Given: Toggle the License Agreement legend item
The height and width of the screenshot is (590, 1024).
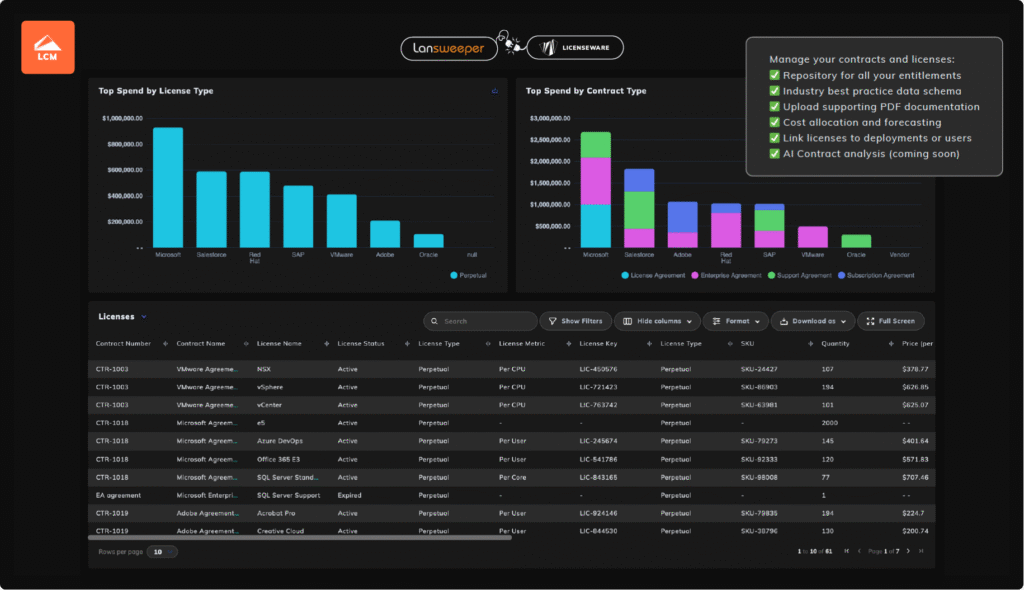Looking at the screenshot, I should tap(653, 276).
